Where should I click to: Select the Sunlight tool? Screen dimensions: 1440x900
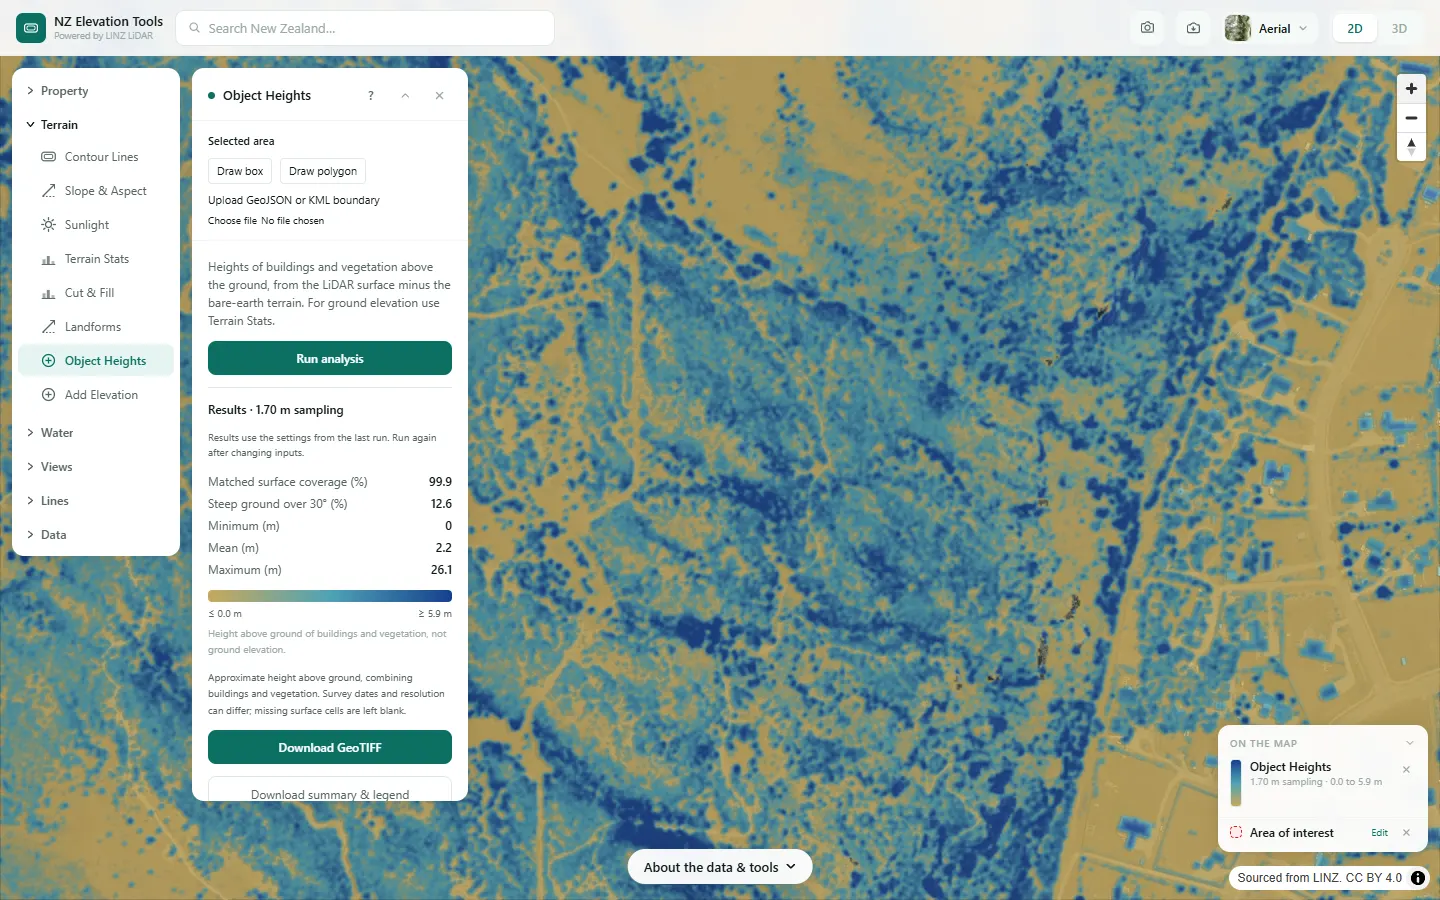(96, 225)
